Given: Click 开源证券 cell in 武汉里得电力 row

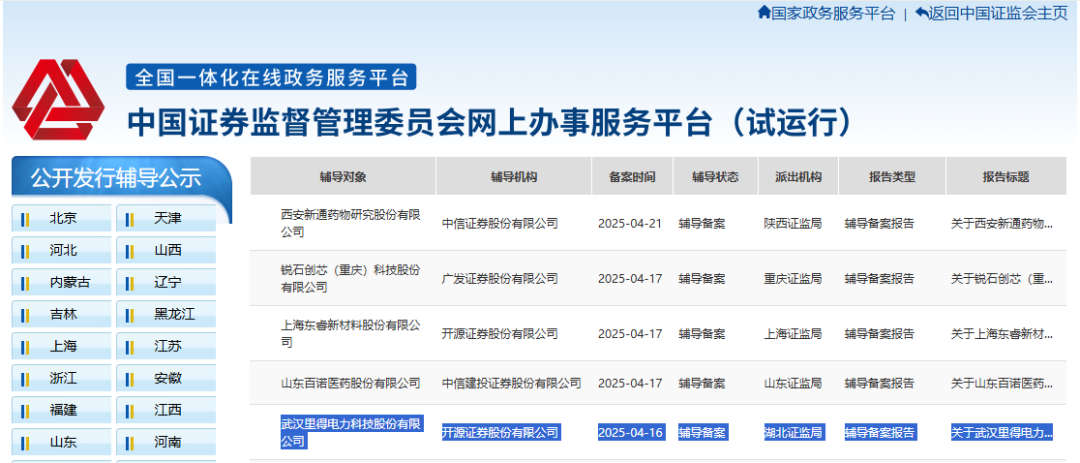Looking at the screenshot, I should point(500,433).
